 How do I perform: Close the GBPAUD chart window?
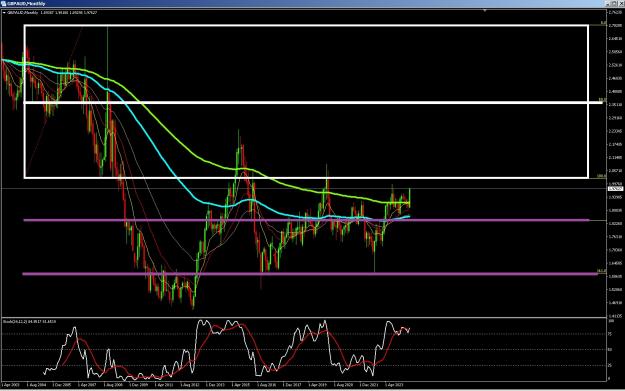tap(621, 4)
